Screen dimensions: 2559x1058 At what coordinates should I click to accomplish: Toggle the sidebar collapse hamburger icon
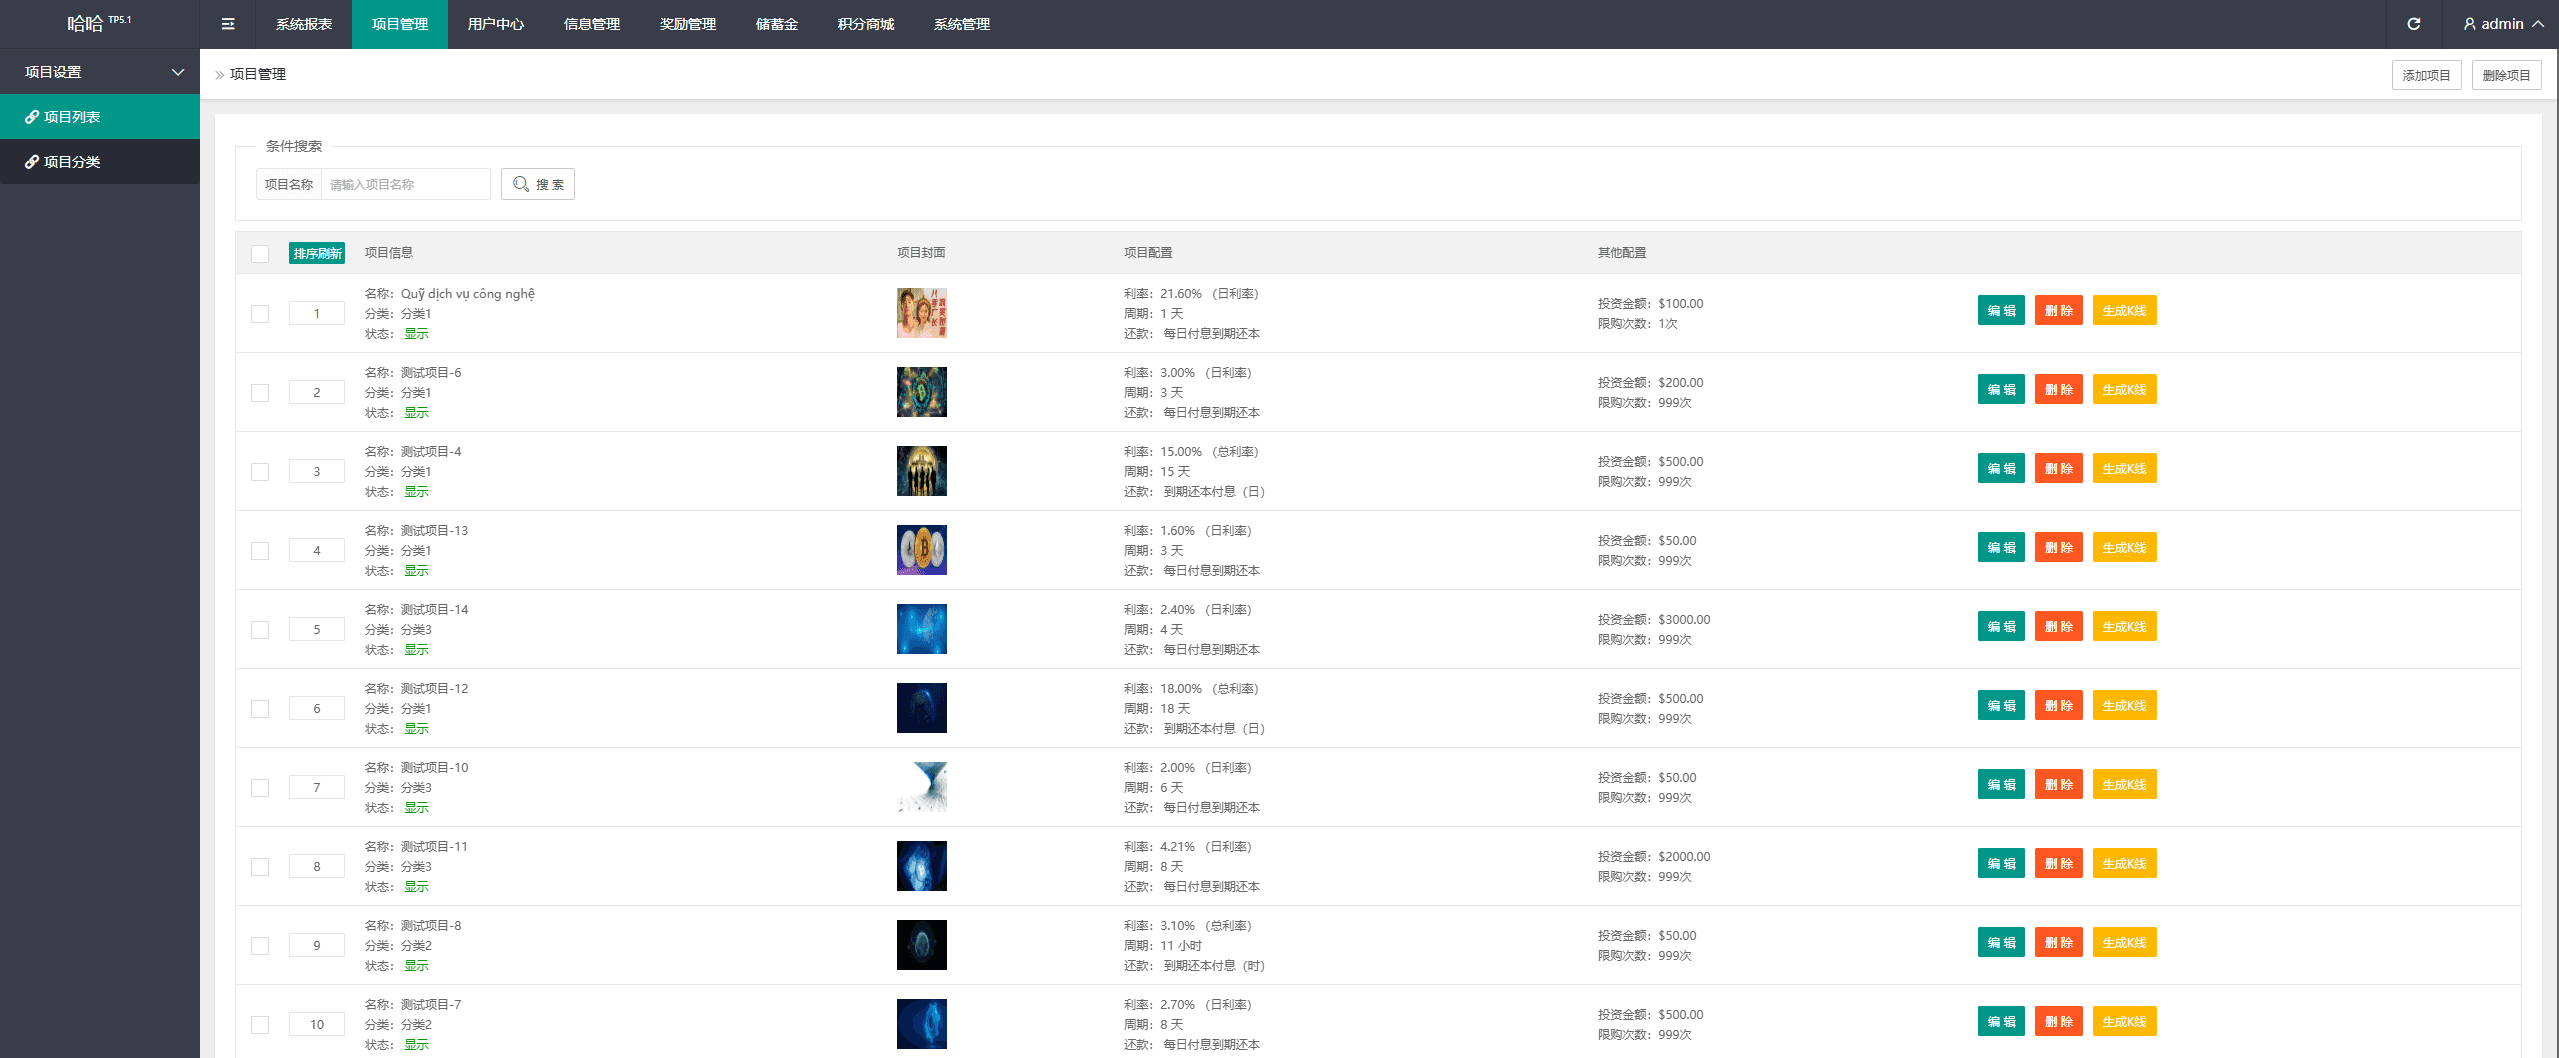tap(228, 24)
